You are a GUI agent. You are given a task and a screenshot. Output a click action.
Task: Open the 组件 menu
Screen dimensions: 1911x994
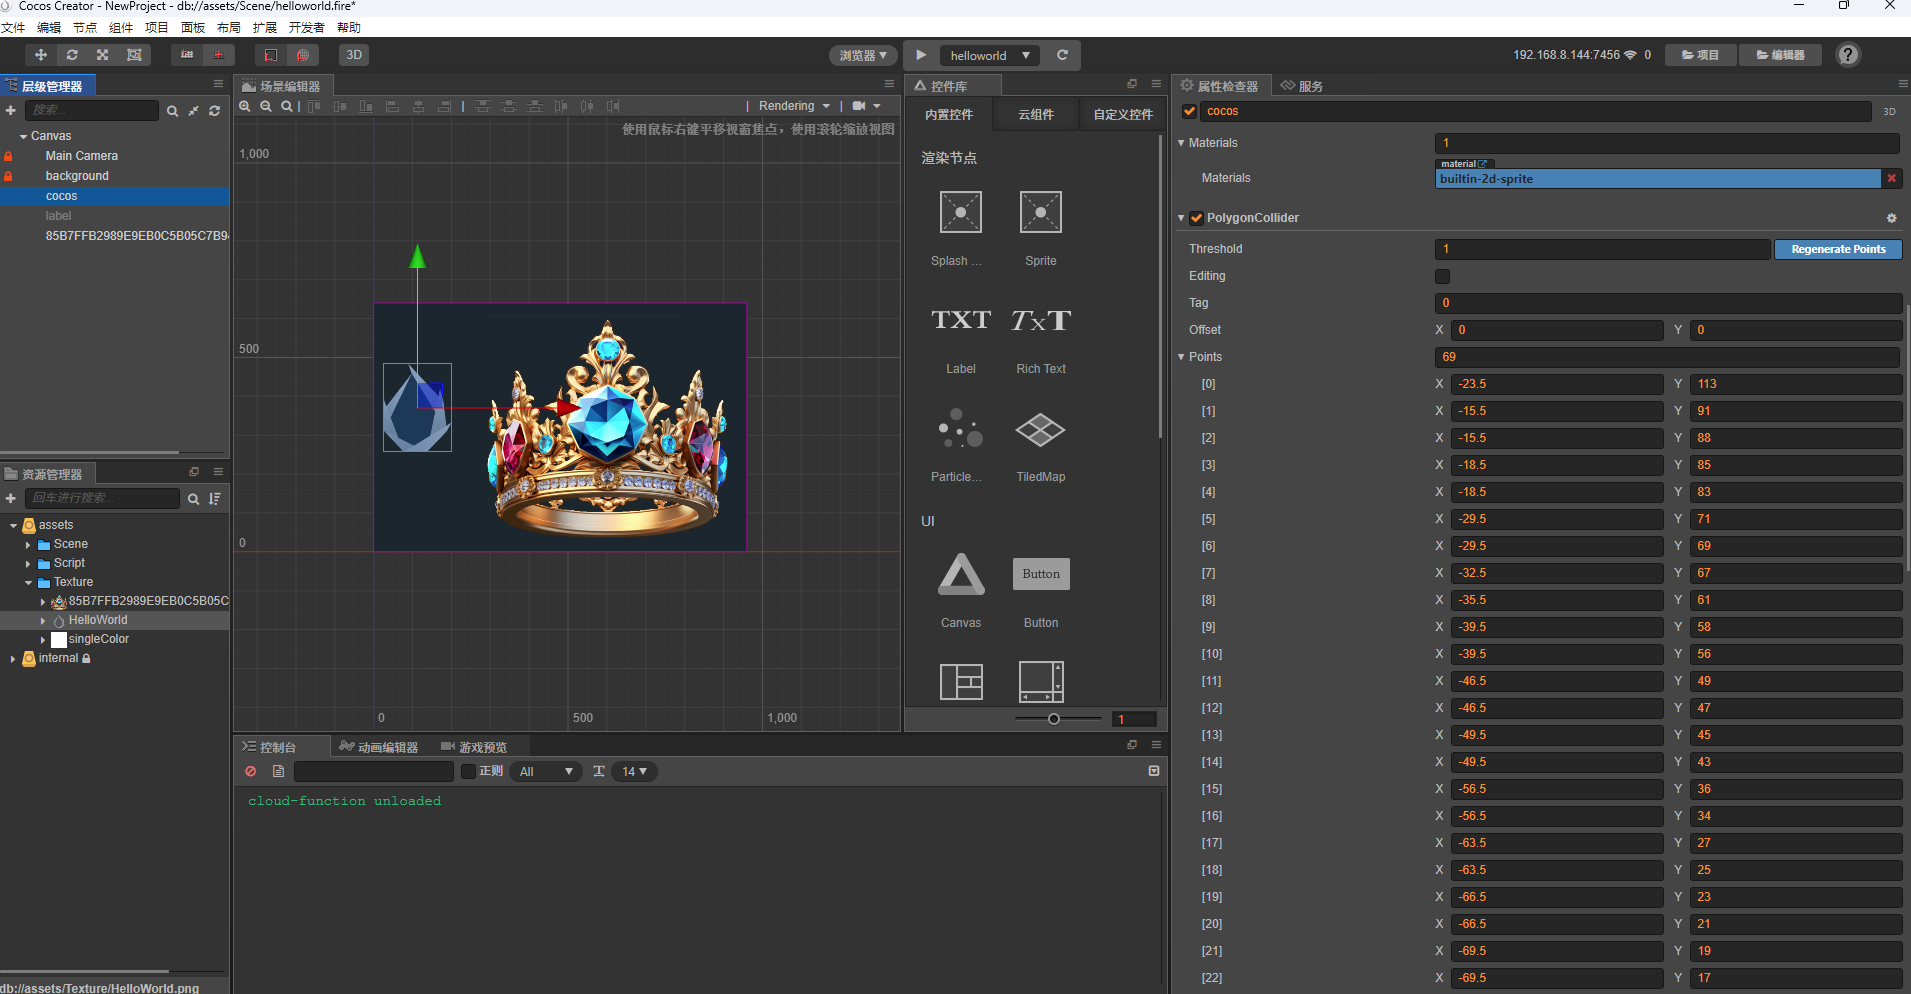coord(120,27)
